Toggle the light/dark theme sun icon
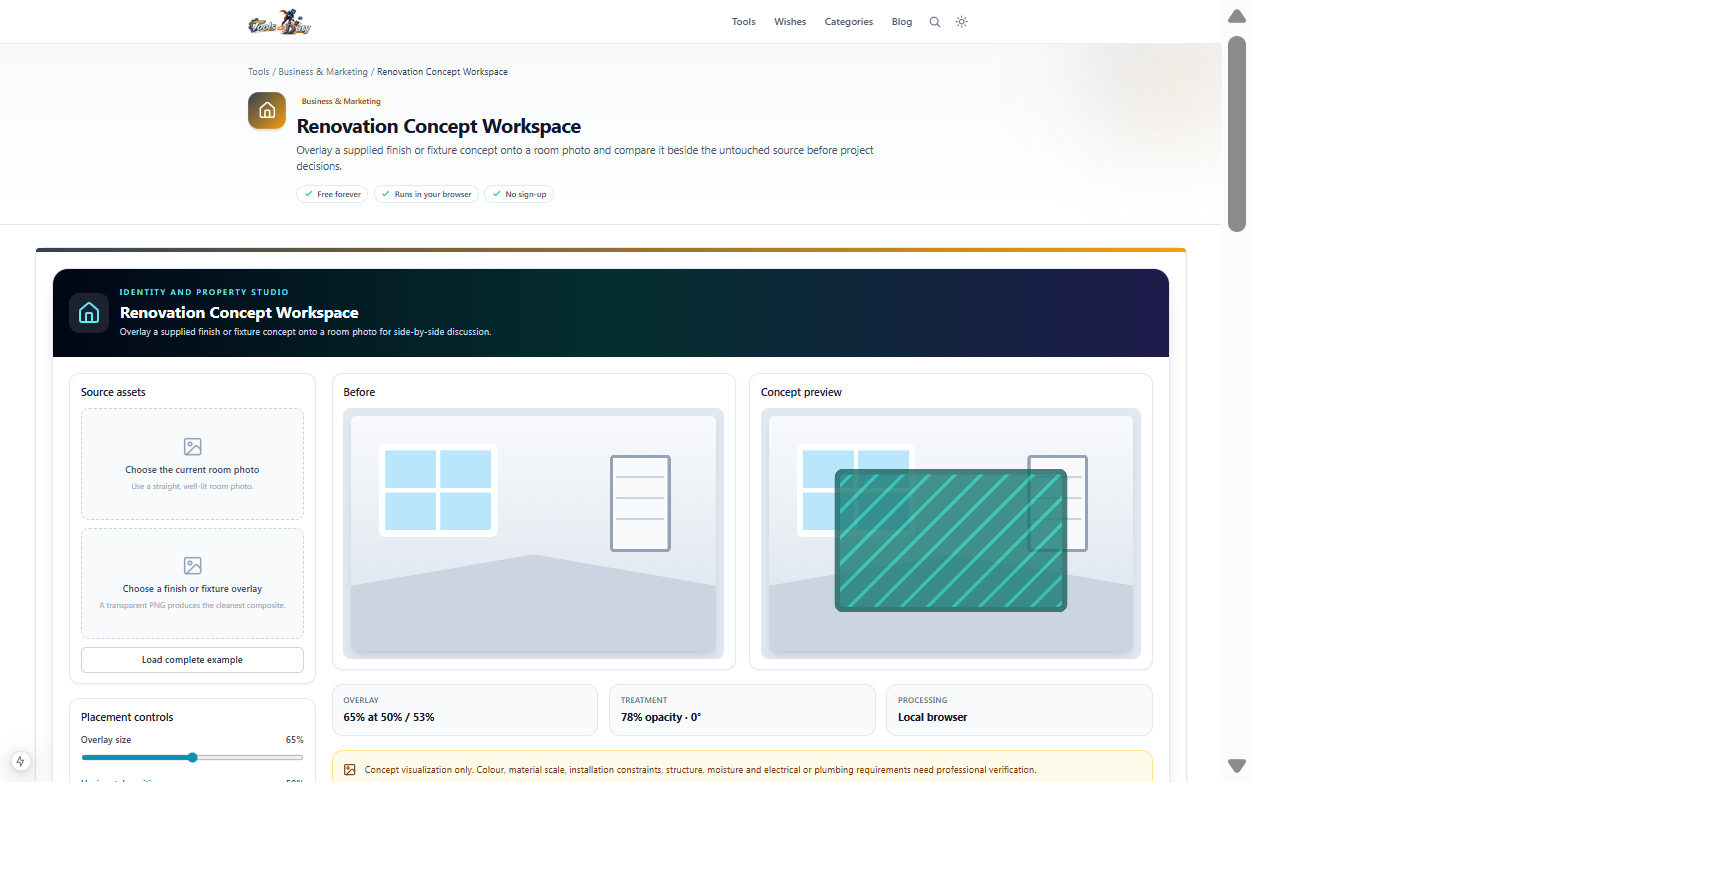Screen dimensions: 1728x880 tap(962, 22)
